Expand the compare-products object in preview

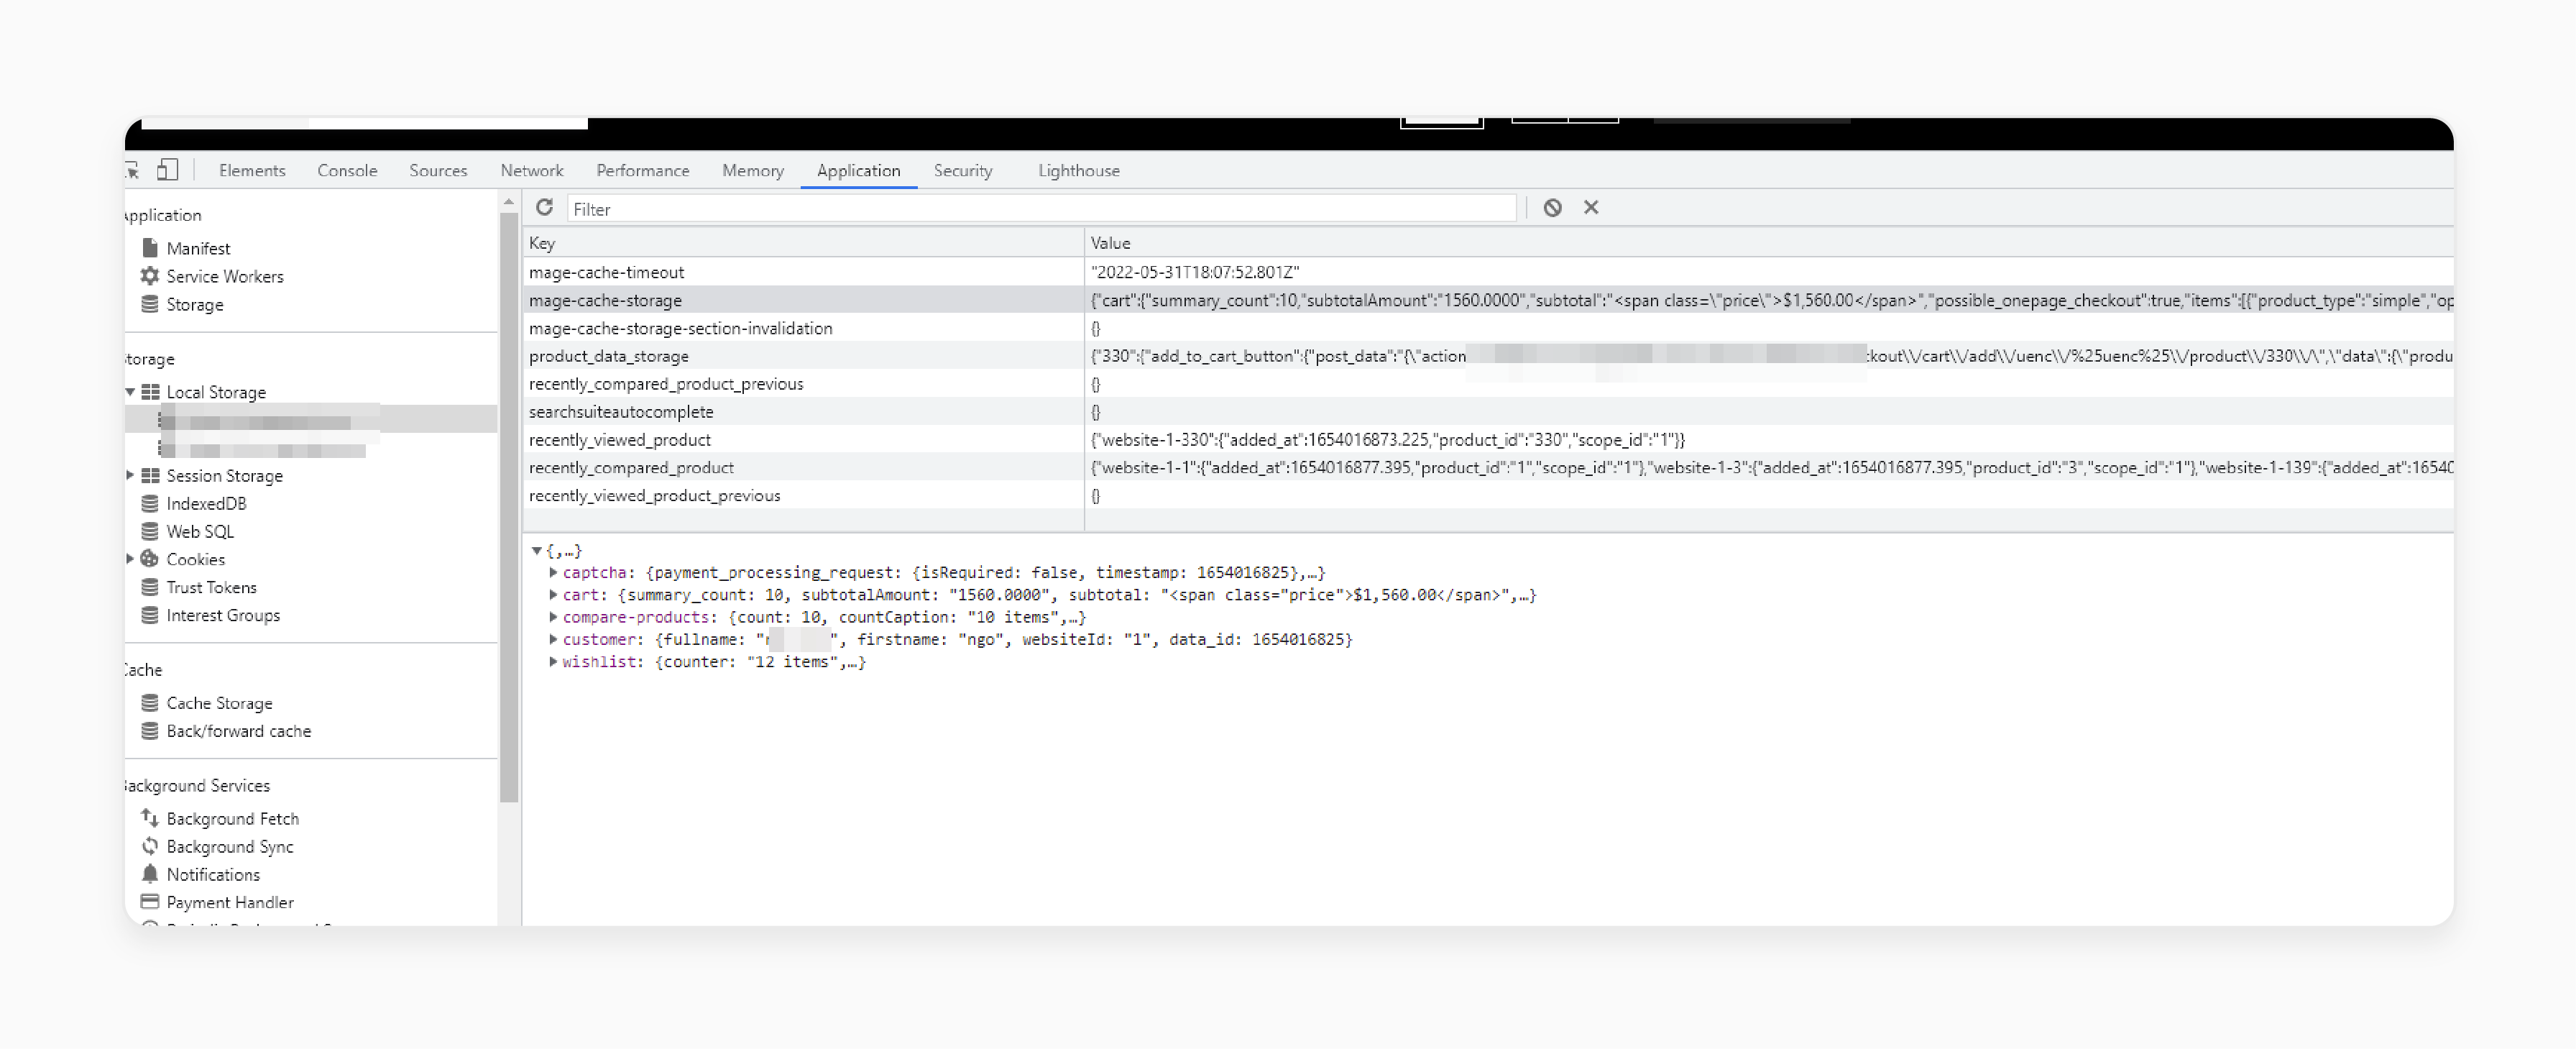tap(553, 616)
